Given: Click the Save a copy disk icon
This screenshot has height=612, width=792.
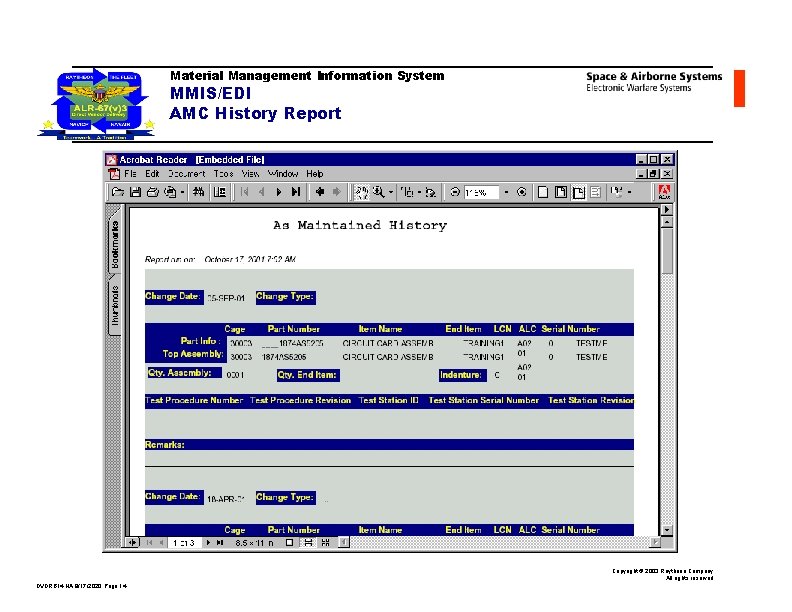Looking at the screenshot, I should [135, 192].
